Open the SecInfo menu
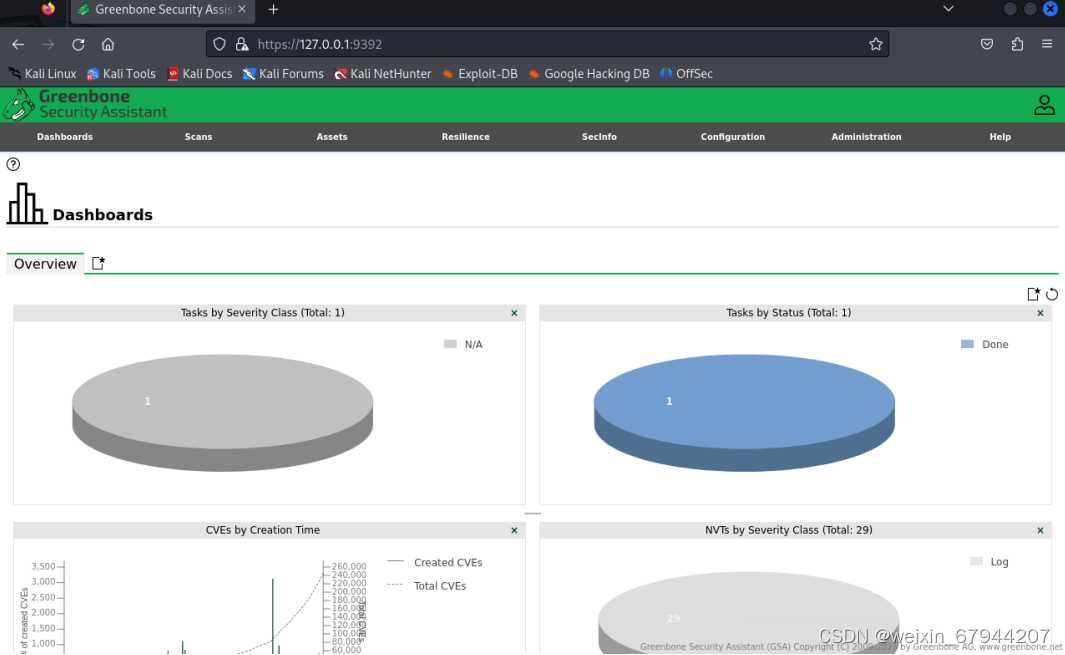The height and width of the screenshot is (655, 1065). (599, 137)
